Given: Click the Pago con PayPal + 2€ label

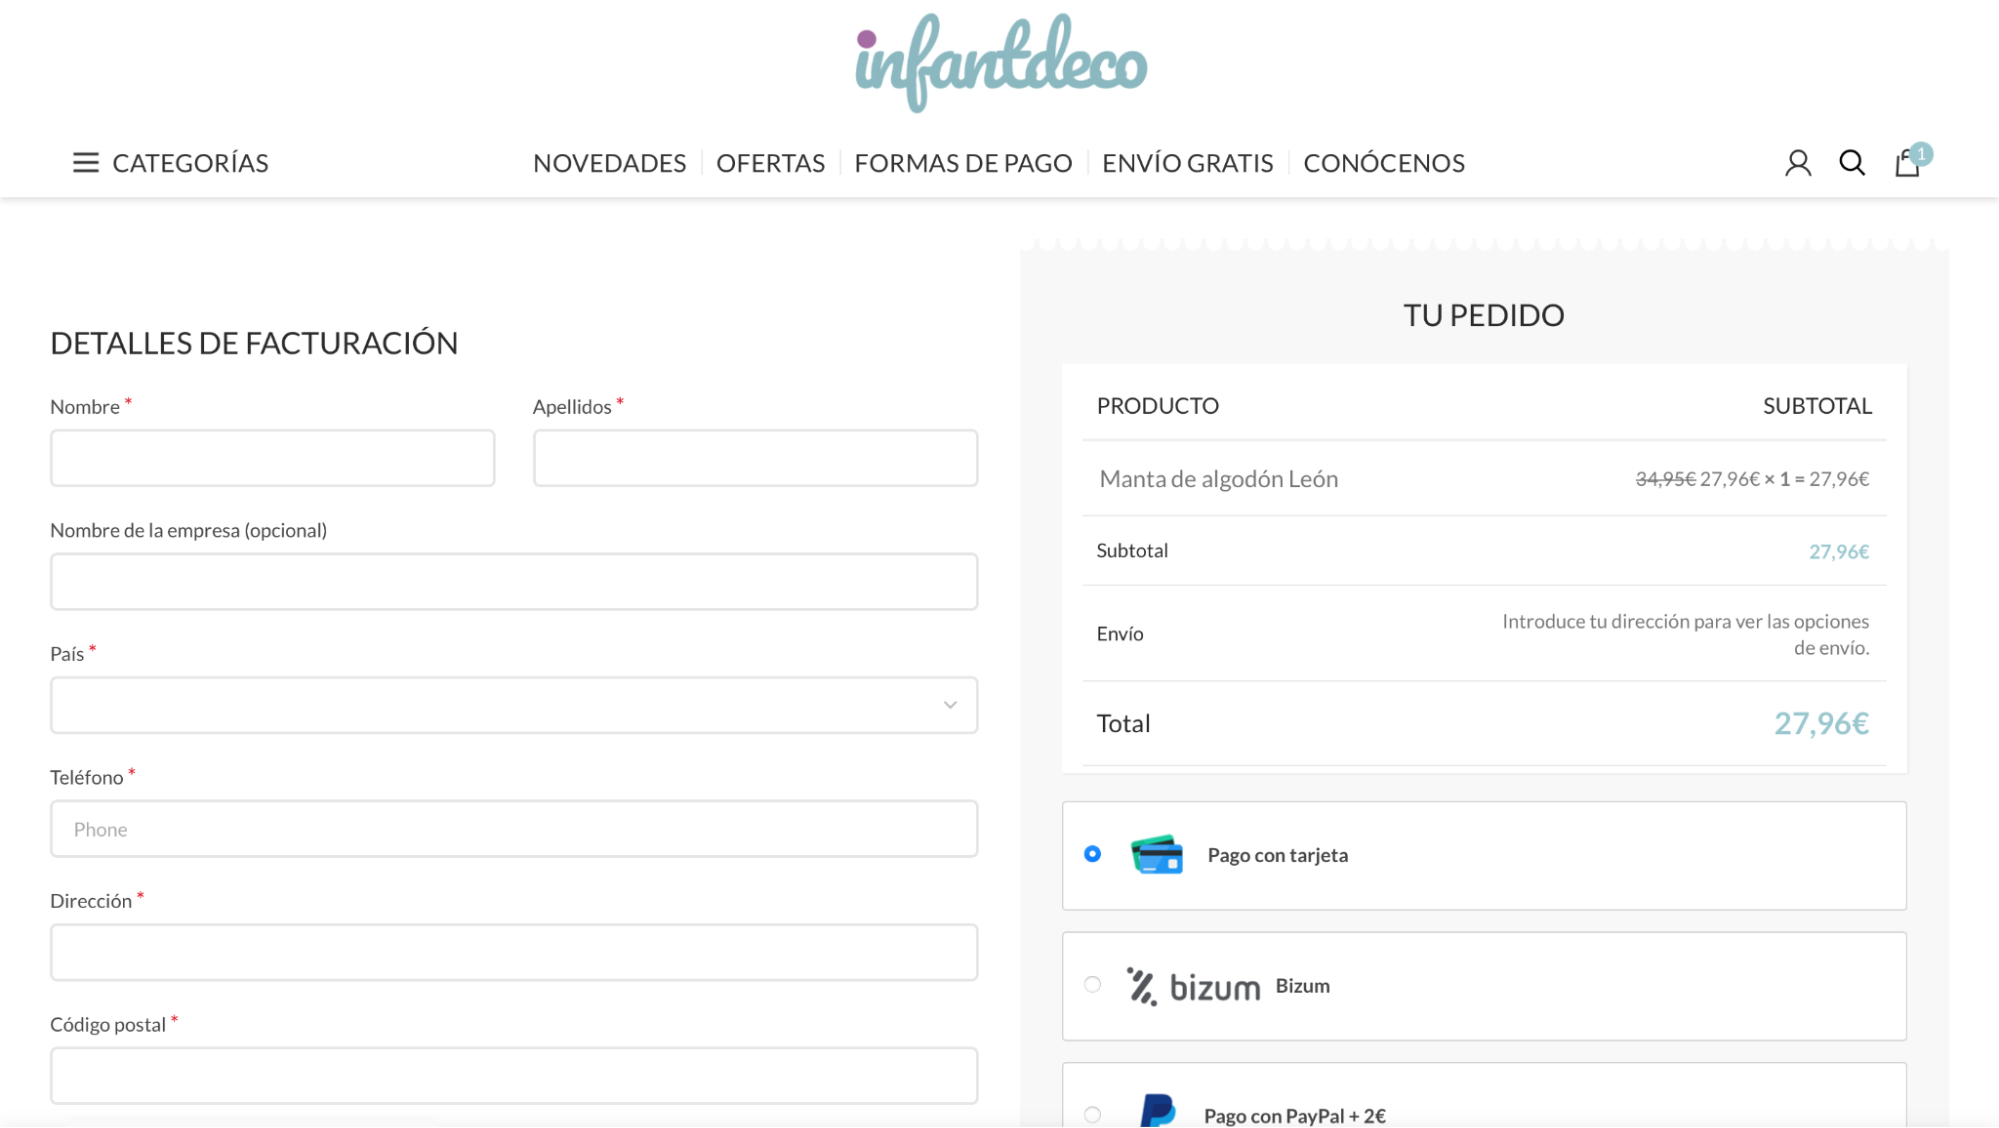Looking at the screenshot, I should tap(1294, 1116).
